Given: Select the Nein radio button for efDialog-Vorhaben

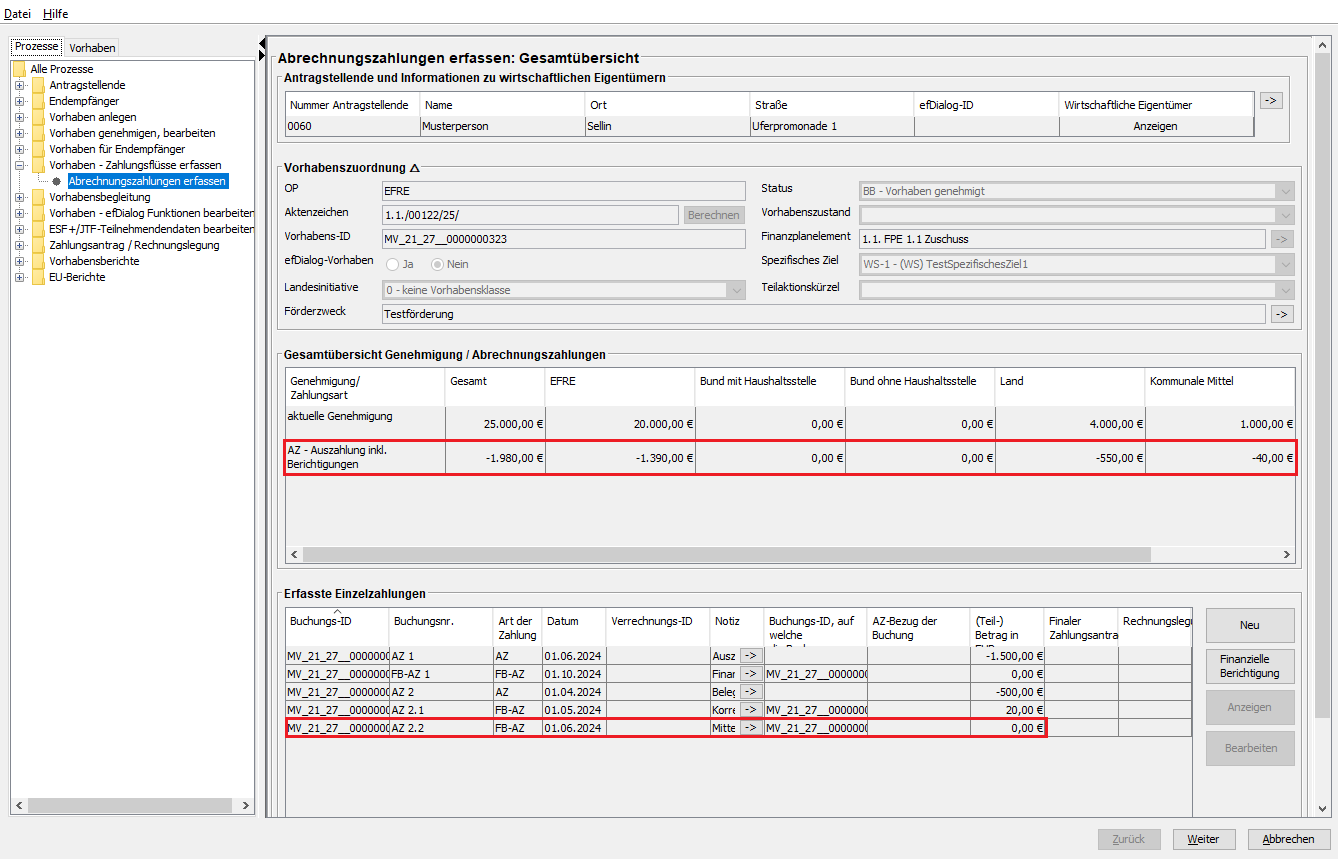Looking at the screenshot, I should pos(437,264).
